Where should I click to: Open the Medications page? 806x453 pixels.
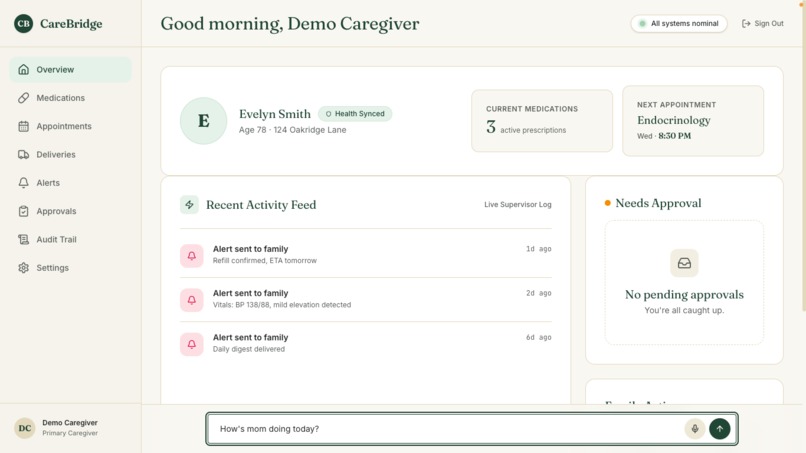[x=70, y=98]
